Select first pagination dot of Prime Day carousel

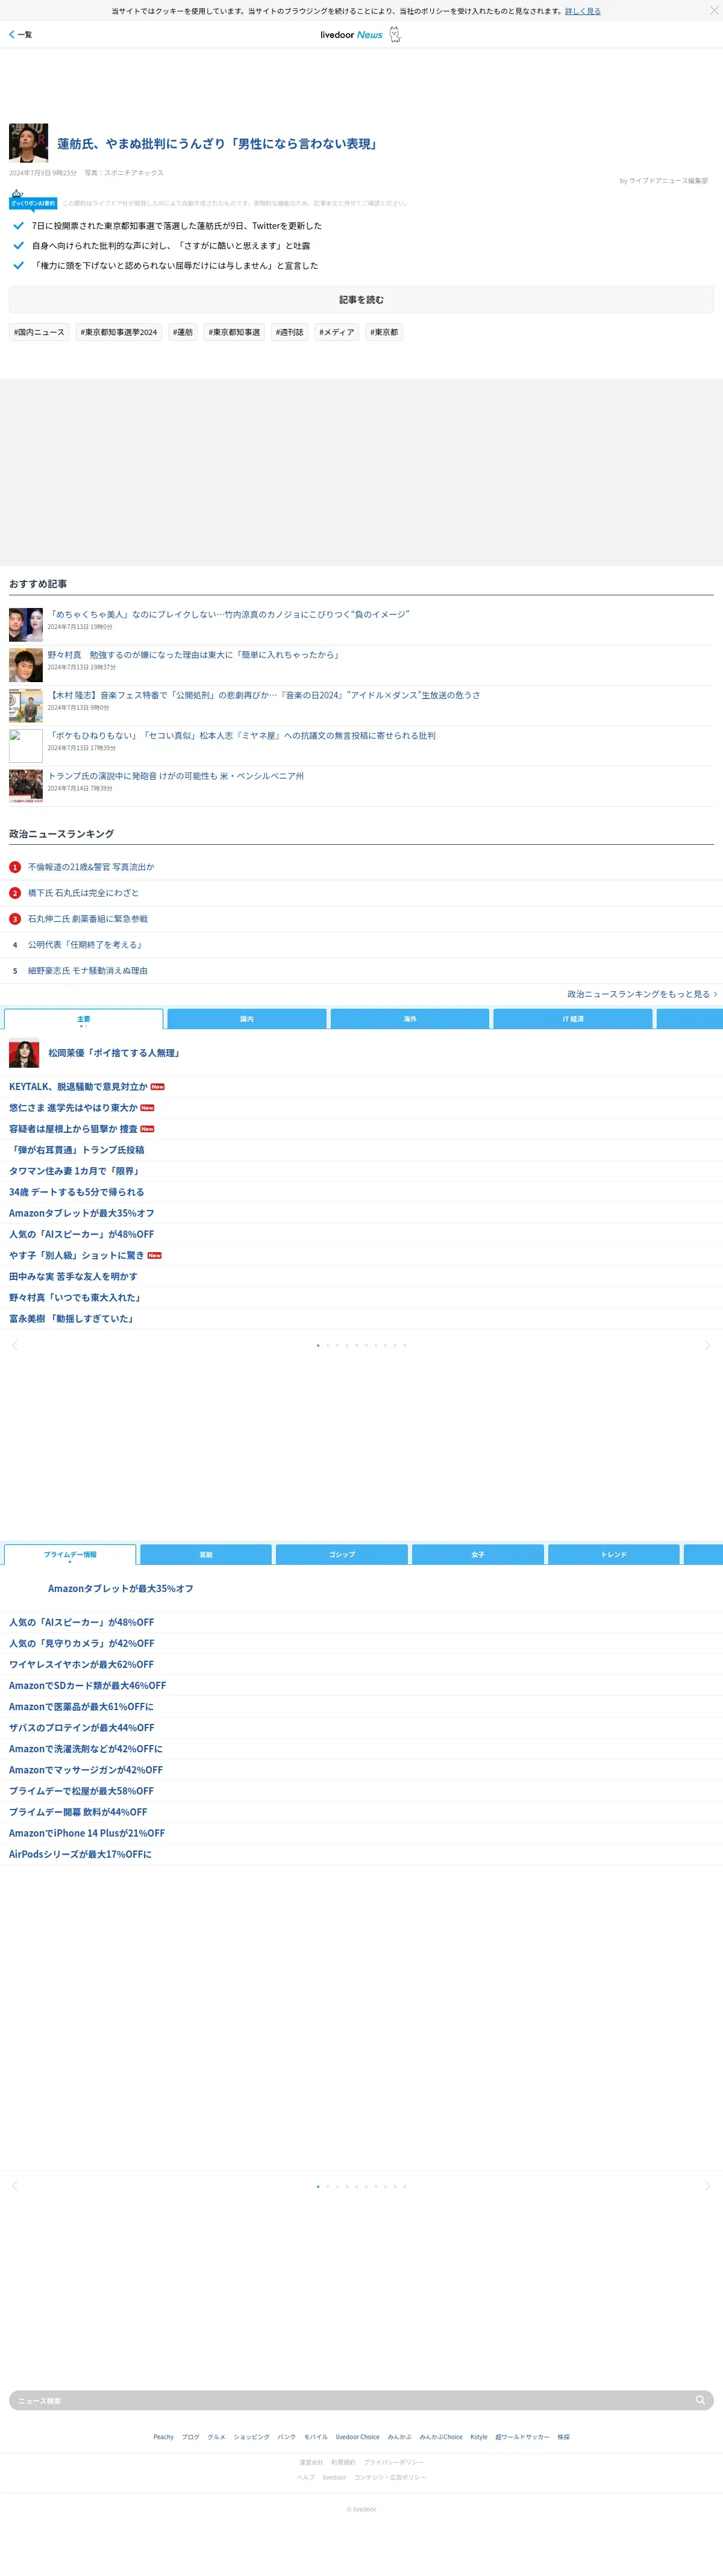(318, 2186)
